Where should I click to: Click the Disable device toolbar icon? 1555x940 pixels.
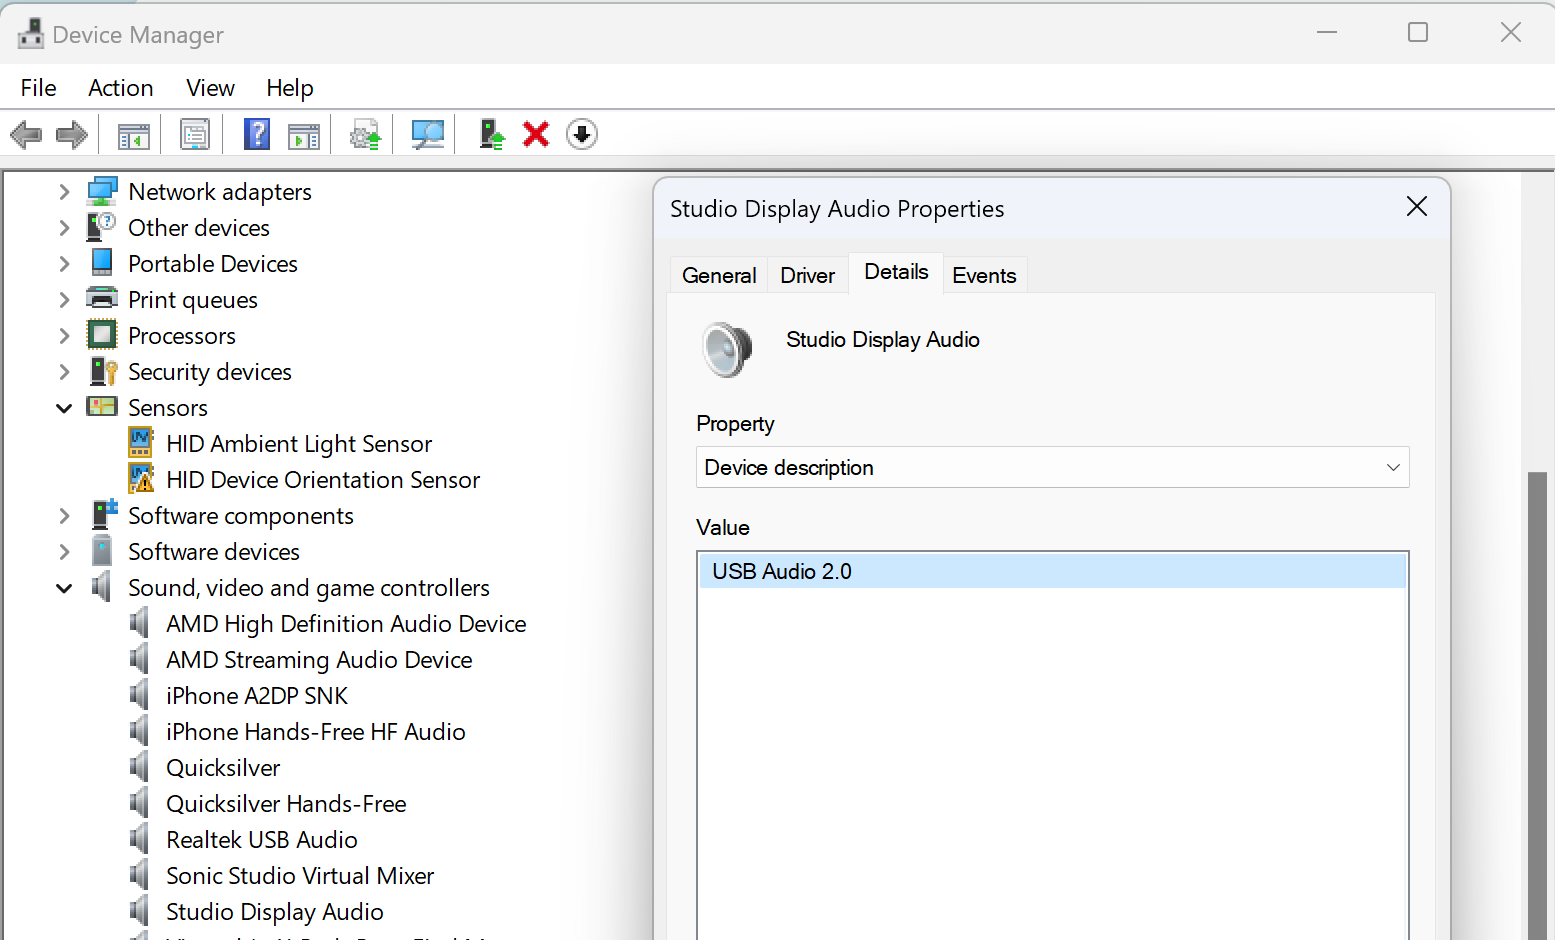[x=581, y=134]
